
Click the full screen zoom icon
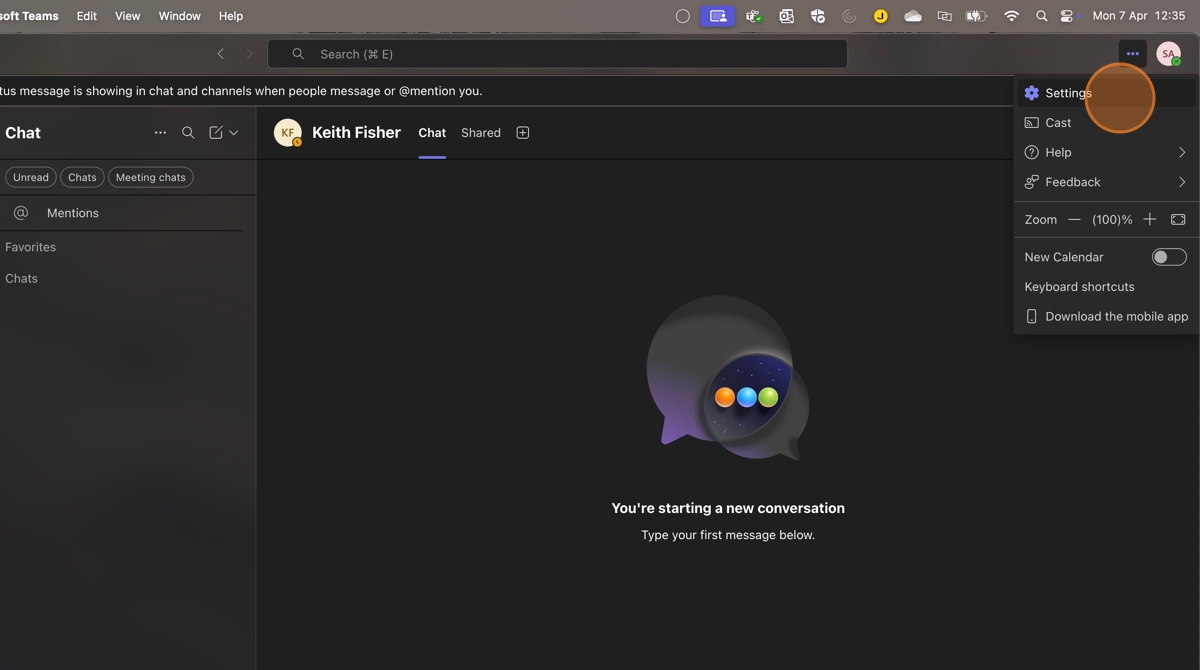[x=1178, y=219]
